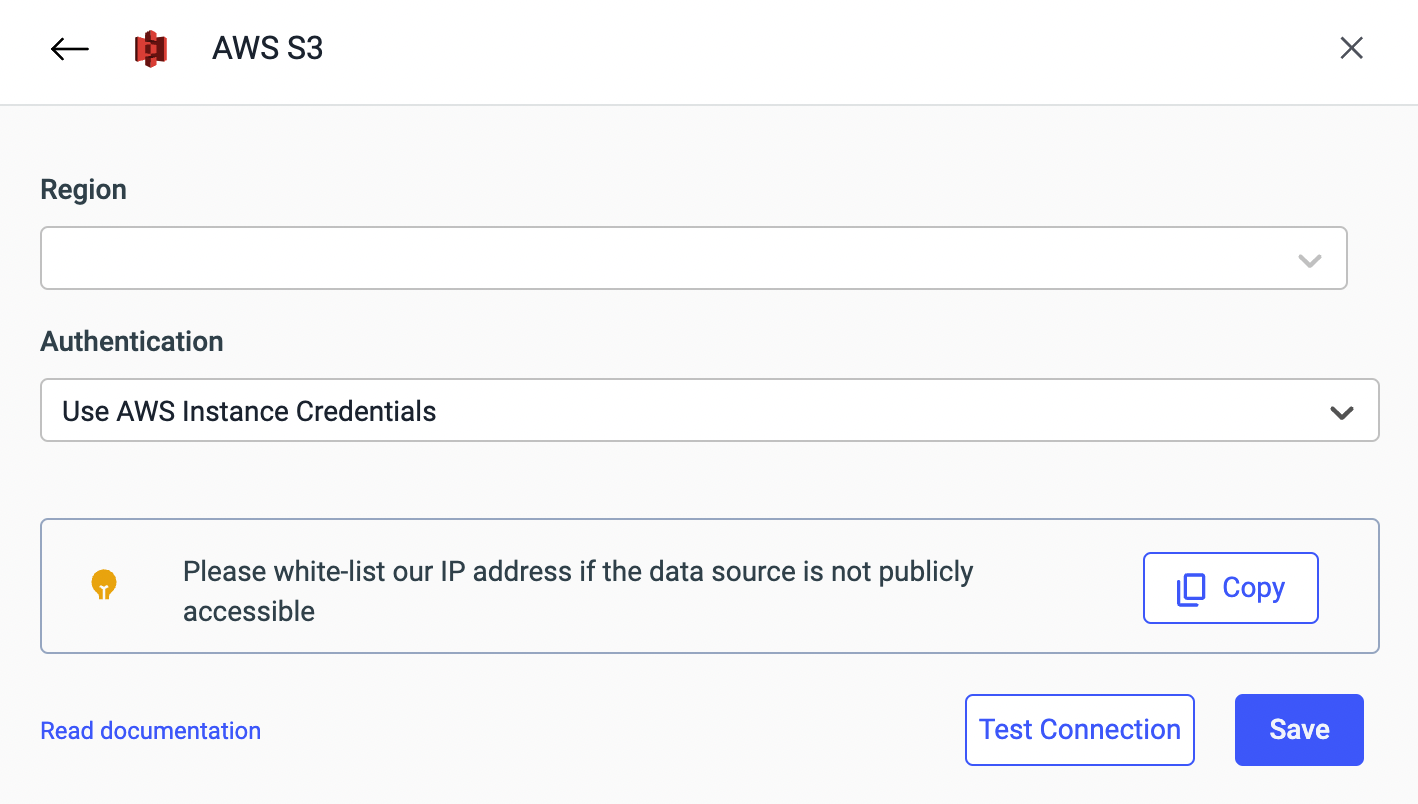The width and height of the screenshot is (1418, 804).
Task: Expand the Authentication dropdown chevron
Action: (x=1341, y=412)
